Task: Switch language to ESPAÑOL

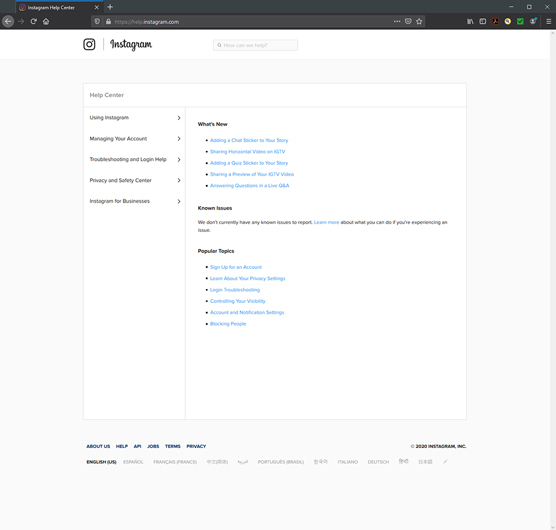Action: (133, 462)
